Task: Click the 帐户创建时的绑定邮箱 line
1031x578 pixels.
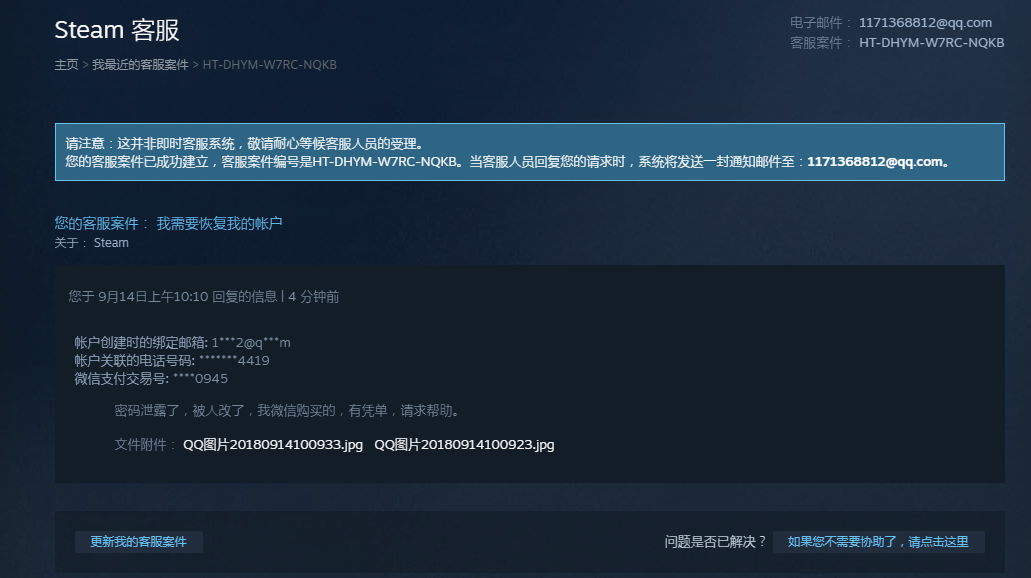Action: click(182, 343)
